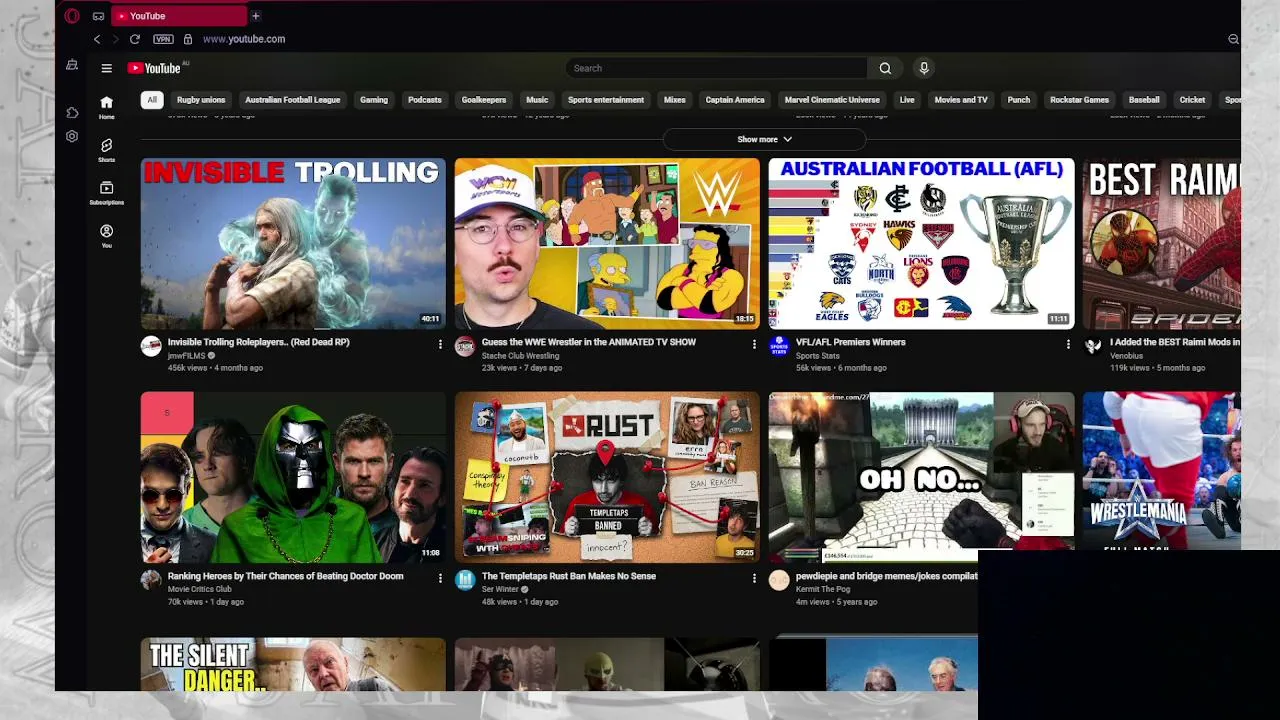
Task: Open the Opera workspaces icon beside the tab
Action: (x=98, y=16)
